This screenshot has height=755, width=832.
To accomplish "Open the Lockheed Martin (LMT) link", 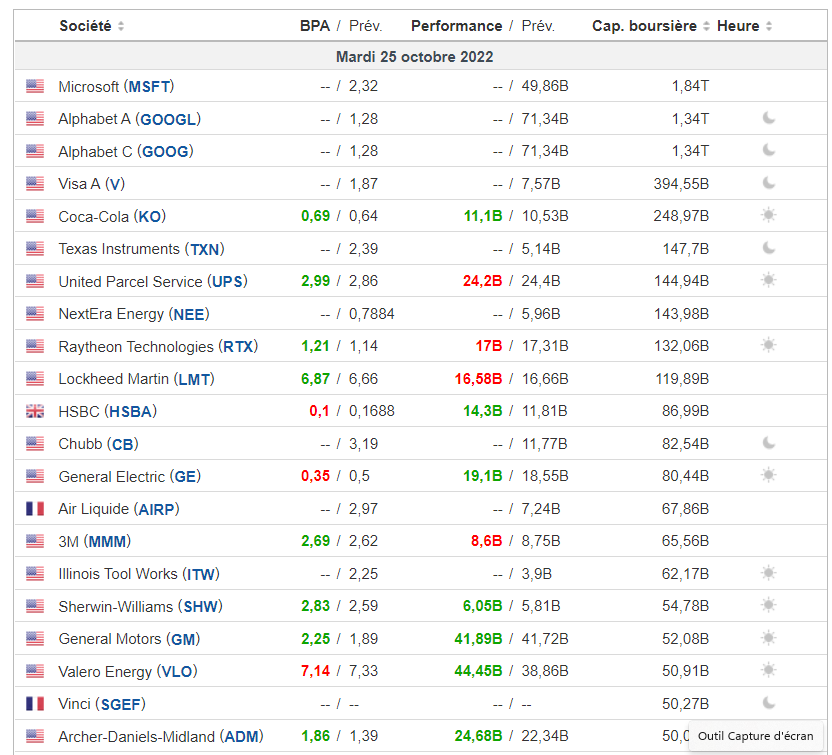I will point(136,379).
